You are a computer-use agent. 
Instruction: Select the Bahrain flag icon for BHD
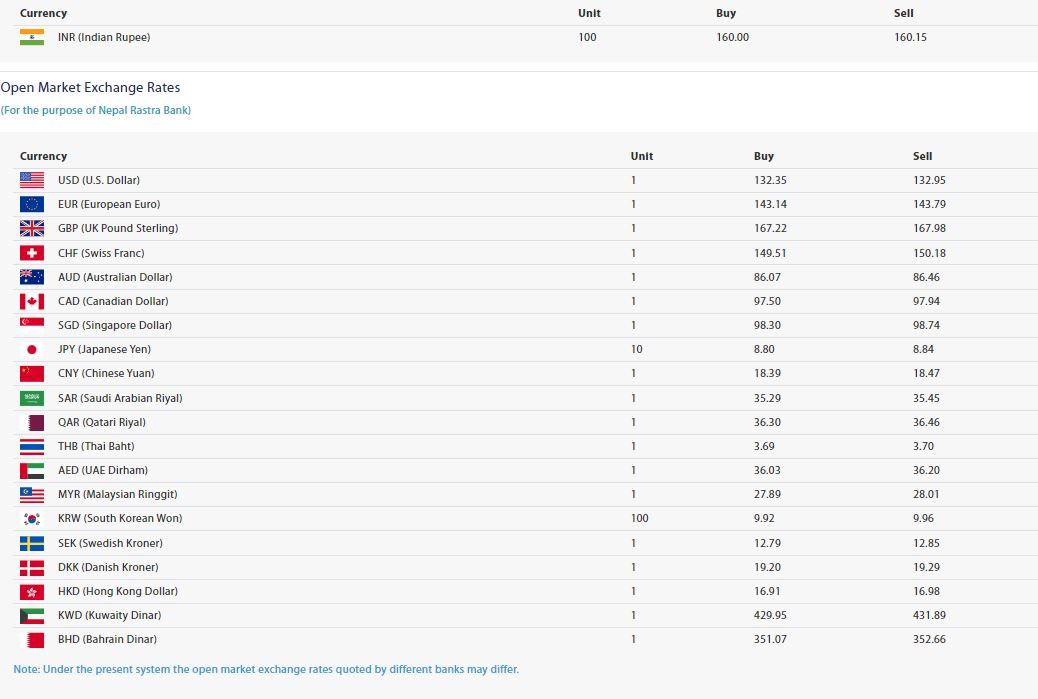[32, 639]
